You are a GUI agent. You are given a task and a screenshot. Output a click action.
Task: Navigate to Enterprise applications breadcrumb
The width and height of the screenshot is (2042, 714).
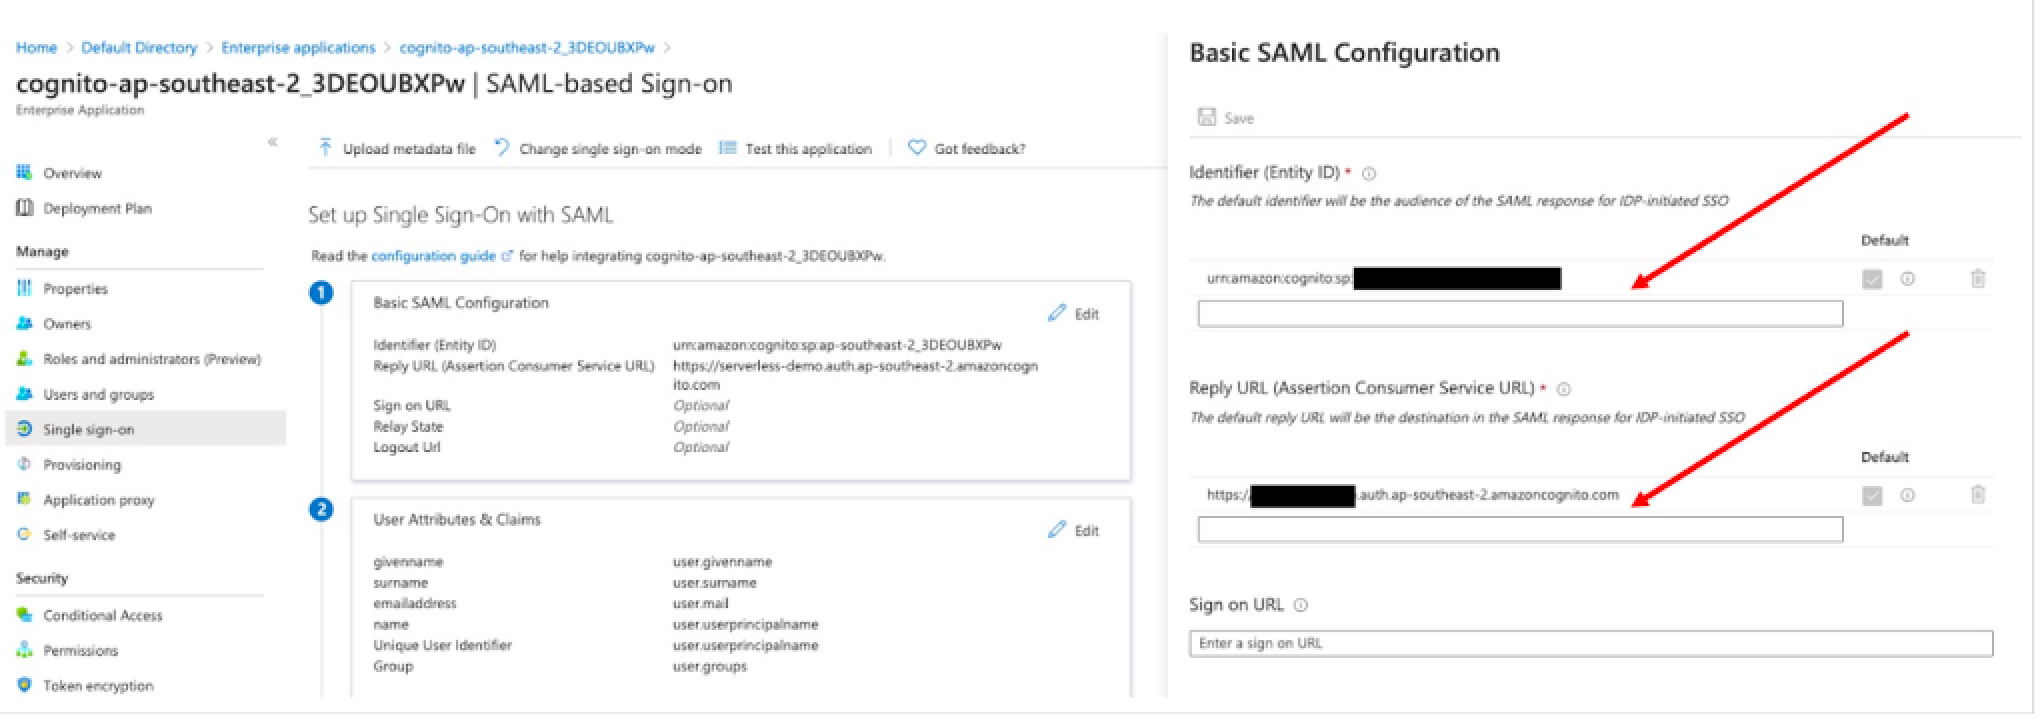pos(298,48)
